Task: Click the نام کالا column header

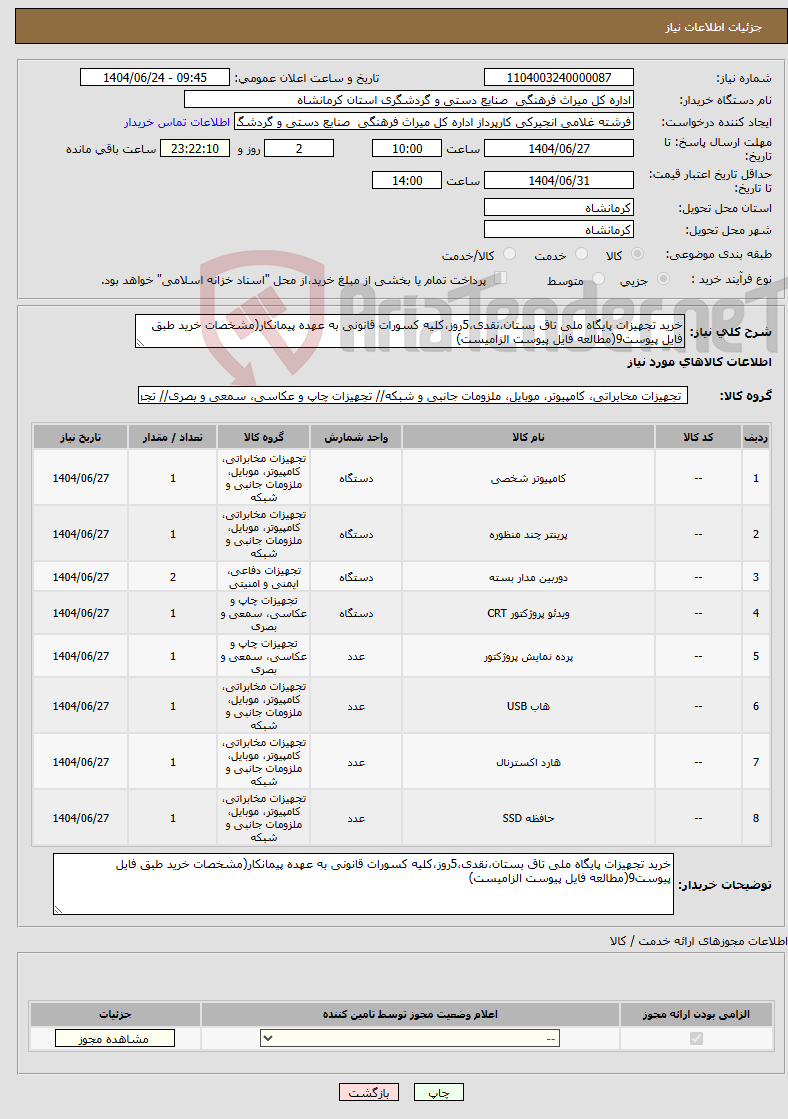Action: [528, 437]
